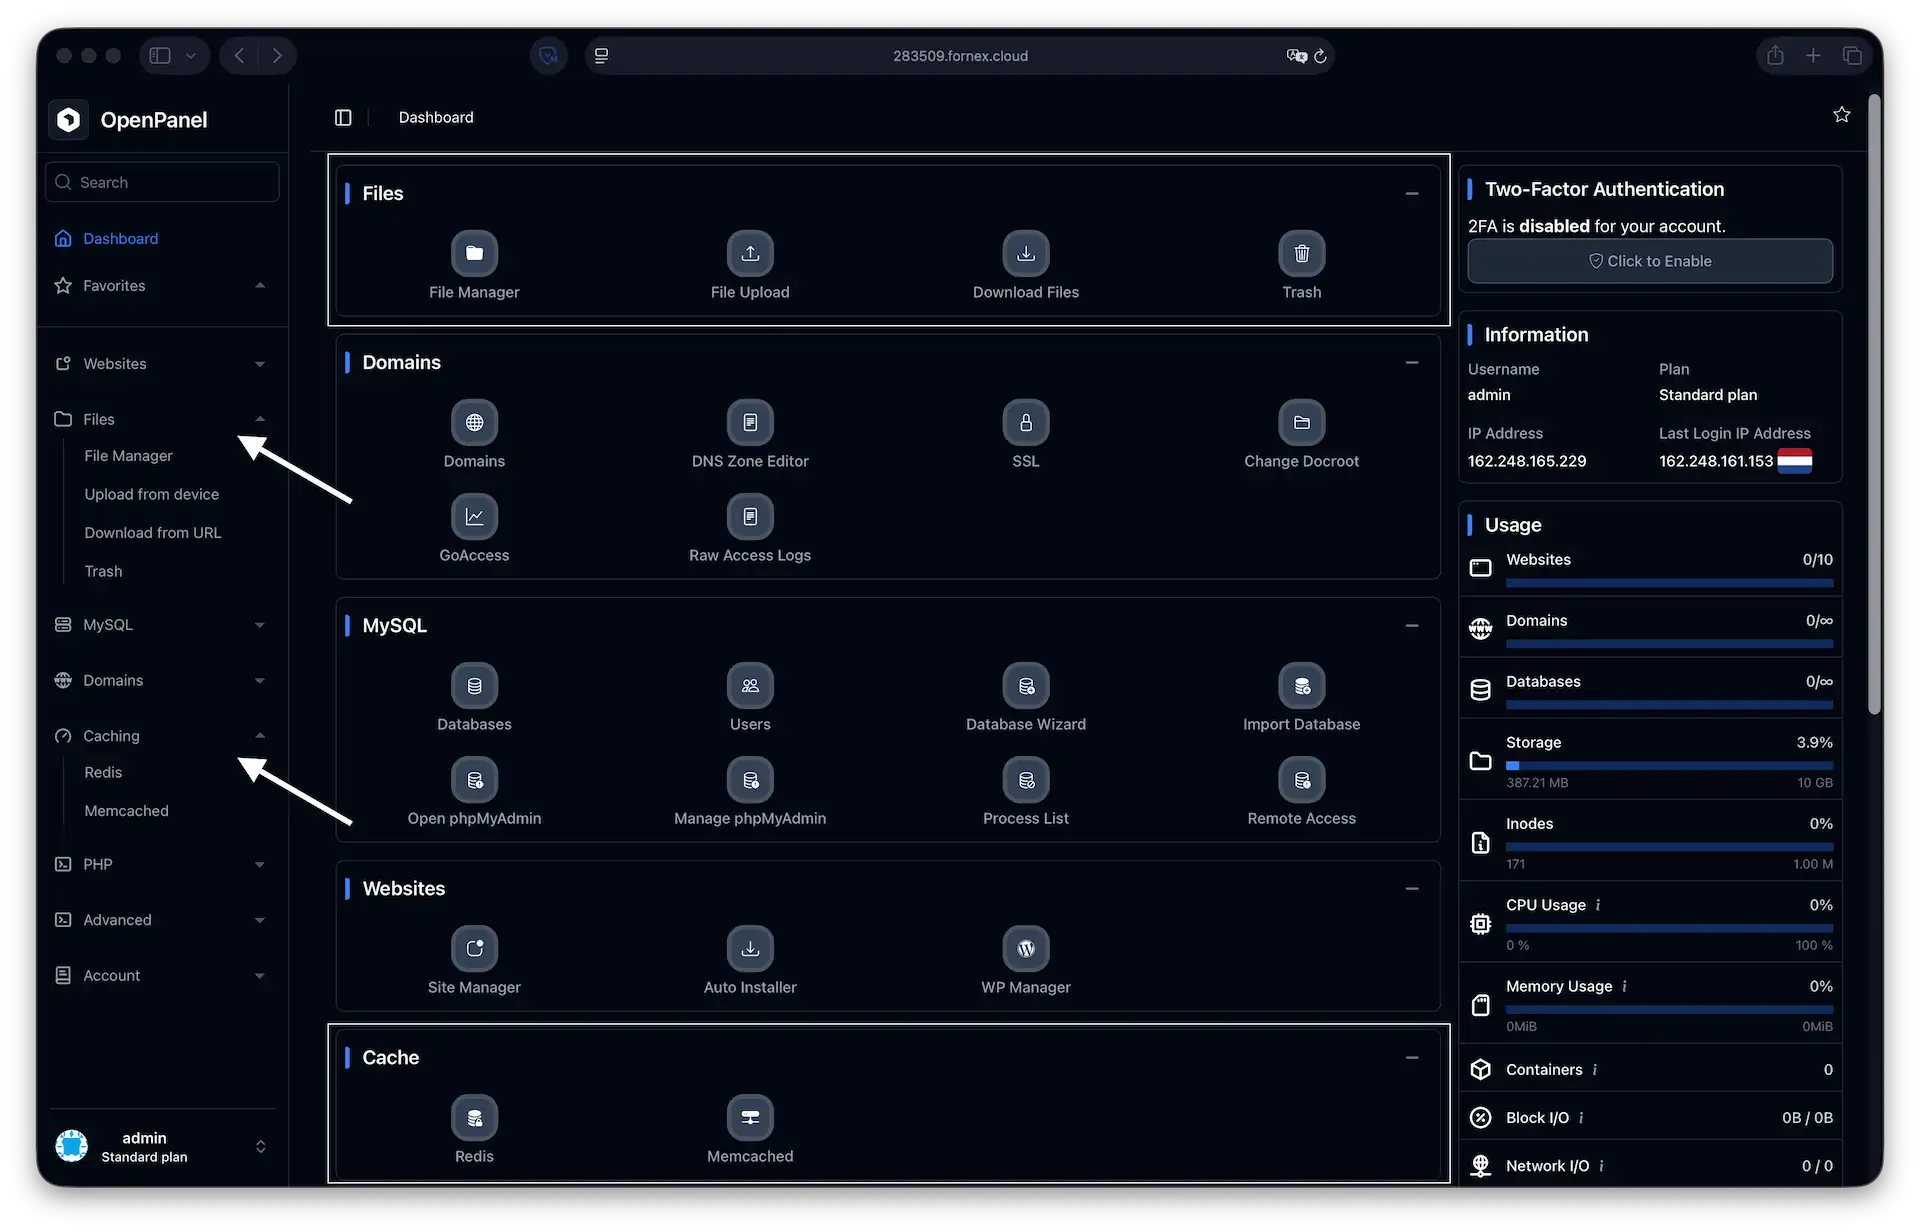The image size is (1920, 1232).
Task: Collapse the Caching sidebar section
Action: click(x=259, y=736)
